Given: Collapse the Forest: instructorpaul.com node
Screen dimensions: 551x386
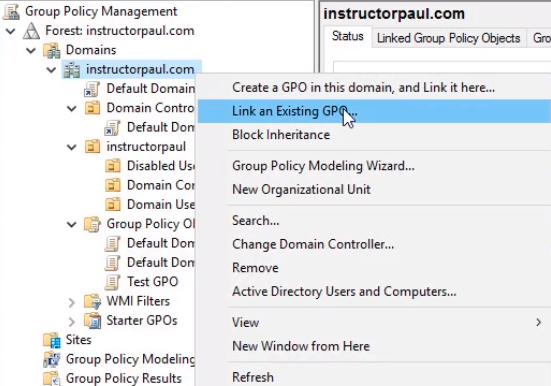Looking at the screenshot, I should click(11, 31).
